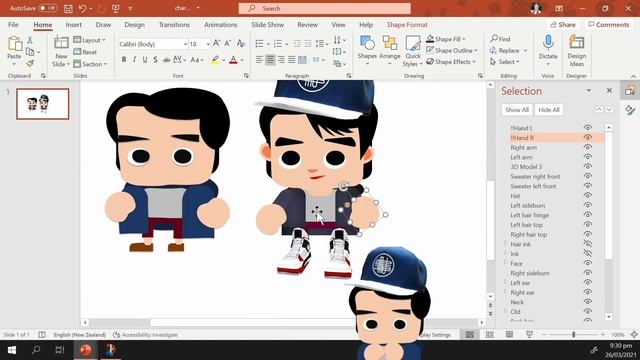The height and width of the screenshot is (360, 640).
Task: Switch to Reading View
Action: 509,335
